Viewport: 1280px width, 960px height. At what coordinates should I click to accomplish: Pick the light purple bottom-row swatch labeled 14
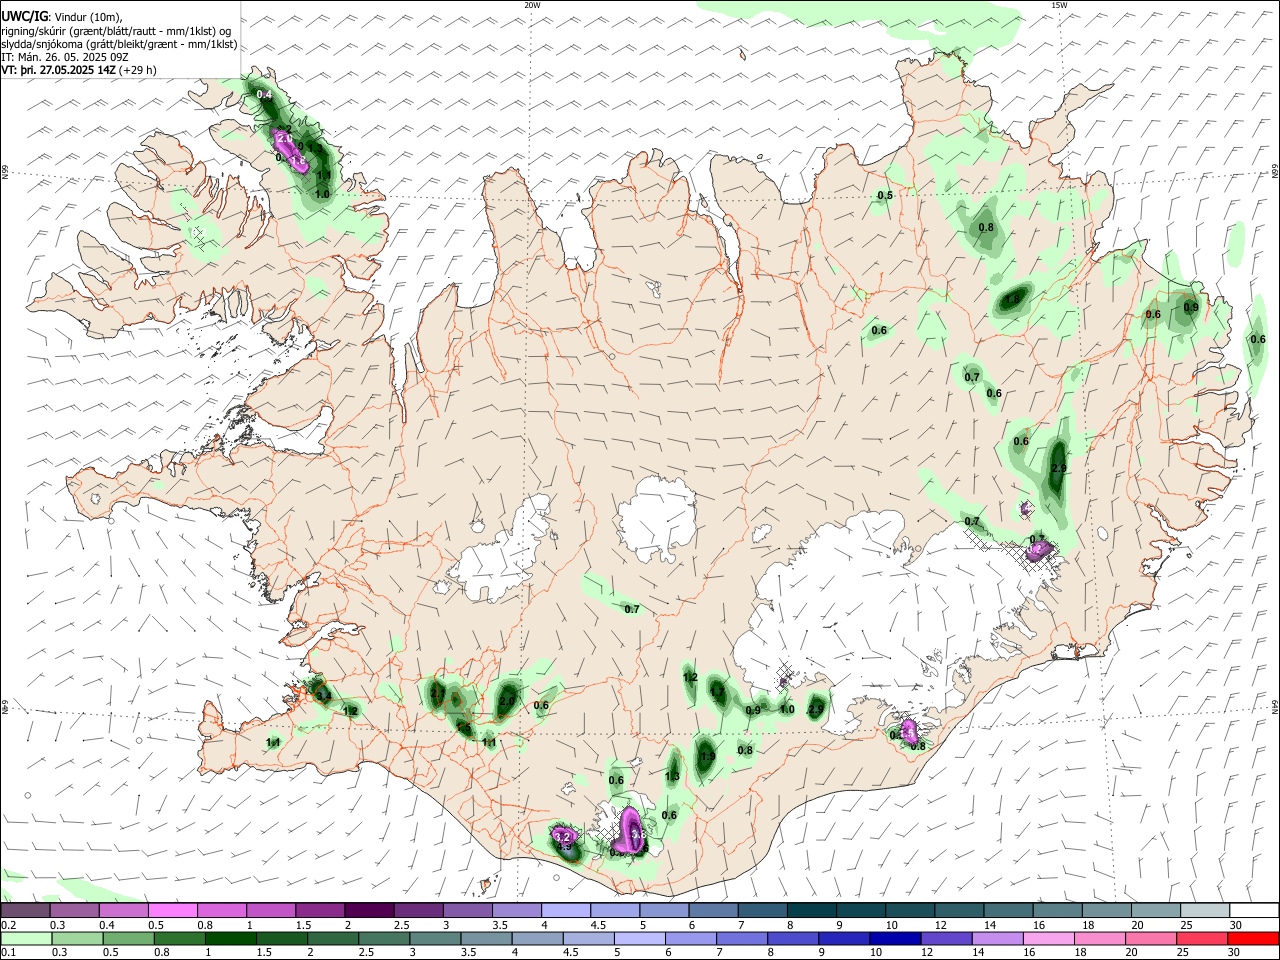point(997,939)
